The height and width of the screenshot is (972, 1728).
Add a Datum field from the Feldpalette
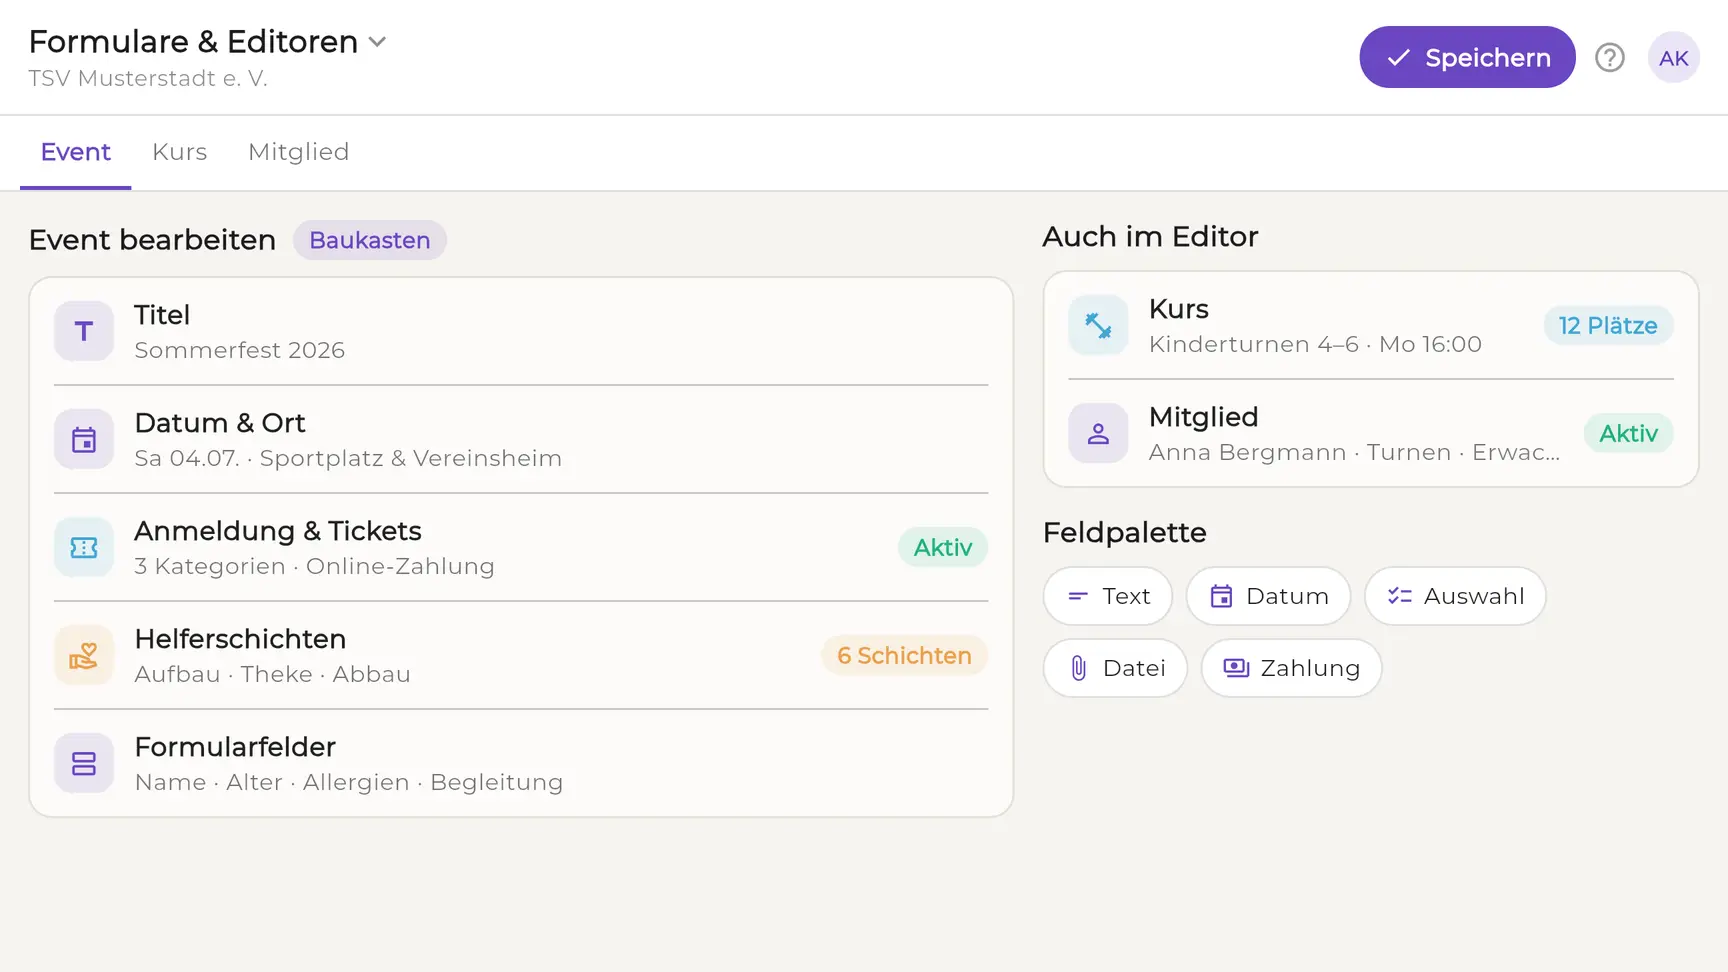tap(1269, 597)
